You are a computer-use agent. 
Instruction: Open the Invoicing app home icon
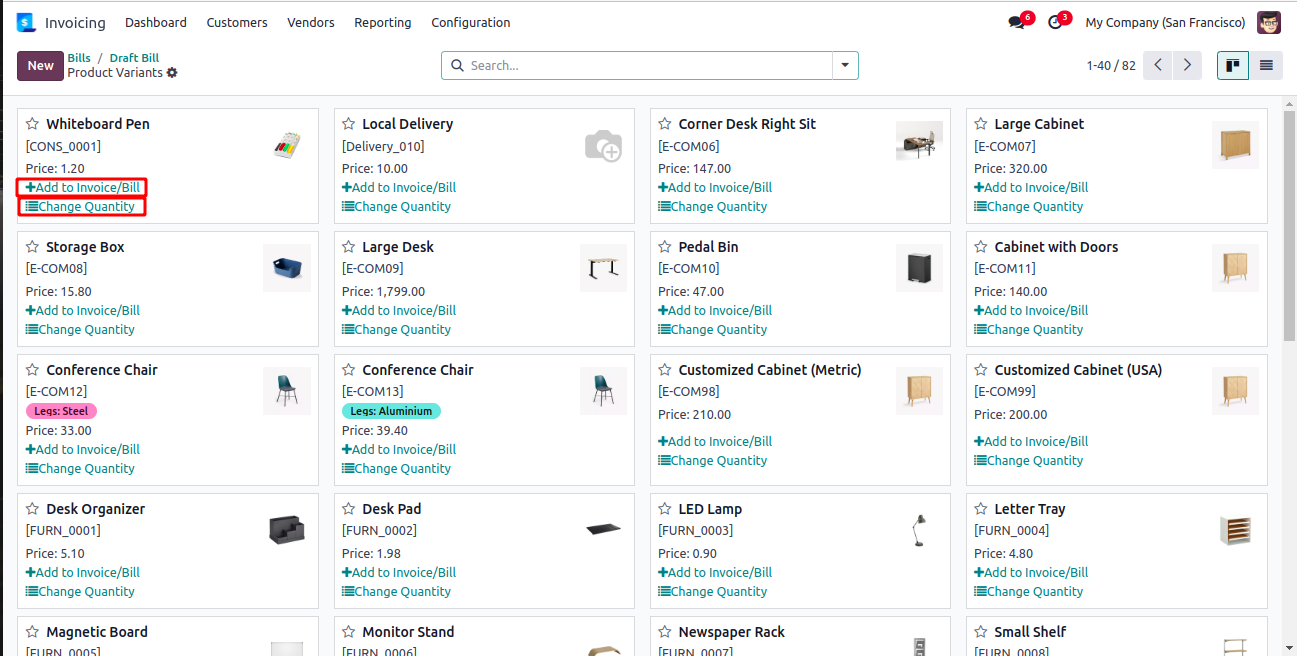click(x=26, y=22)
